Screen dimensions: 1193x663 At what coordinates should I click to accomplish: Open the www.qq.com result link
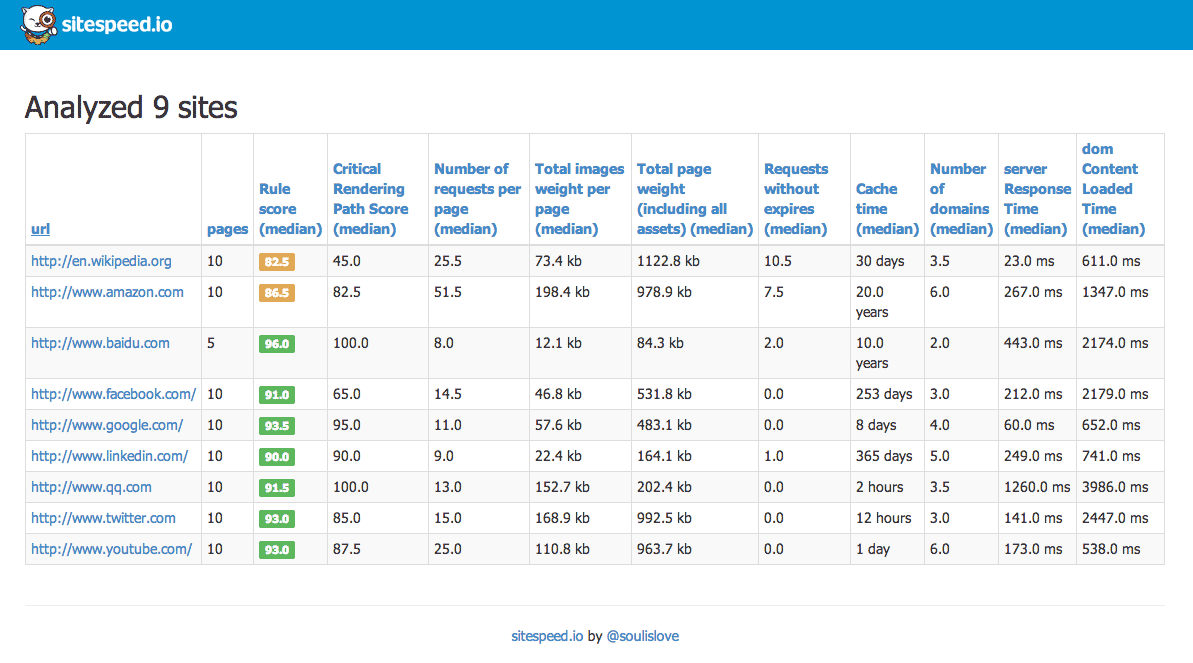click(91, 487)
